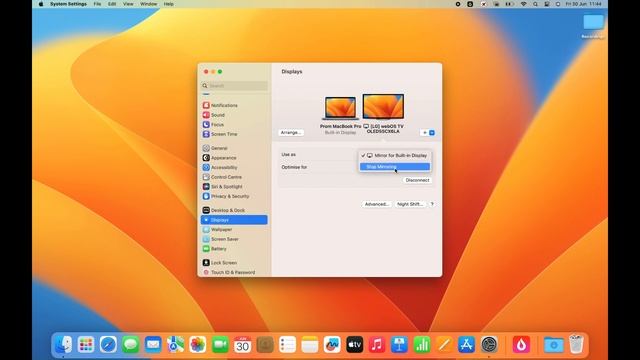This screenshot has height=360, width=640.
Task: Open Trash from the Dock
Action: (576, 344)
